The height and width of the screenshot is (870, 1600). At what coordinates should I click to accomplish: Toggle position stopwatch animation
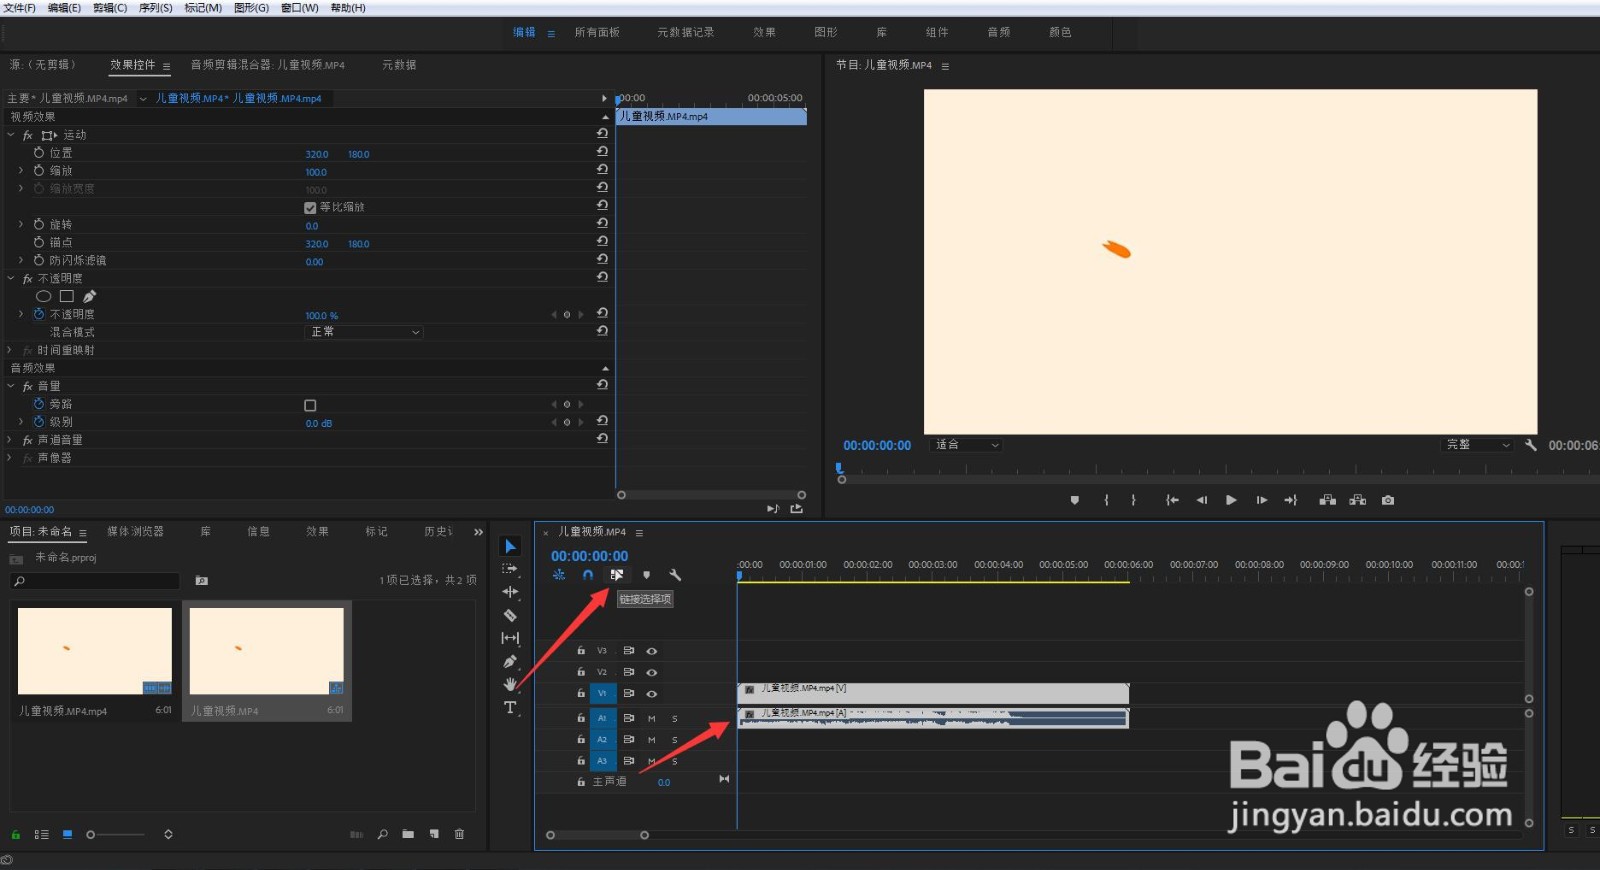tap(39, 153)
